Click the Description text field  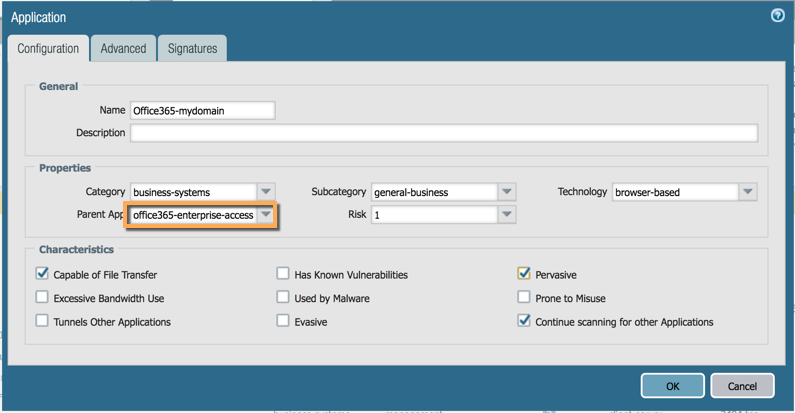click(x=443, y=133)
